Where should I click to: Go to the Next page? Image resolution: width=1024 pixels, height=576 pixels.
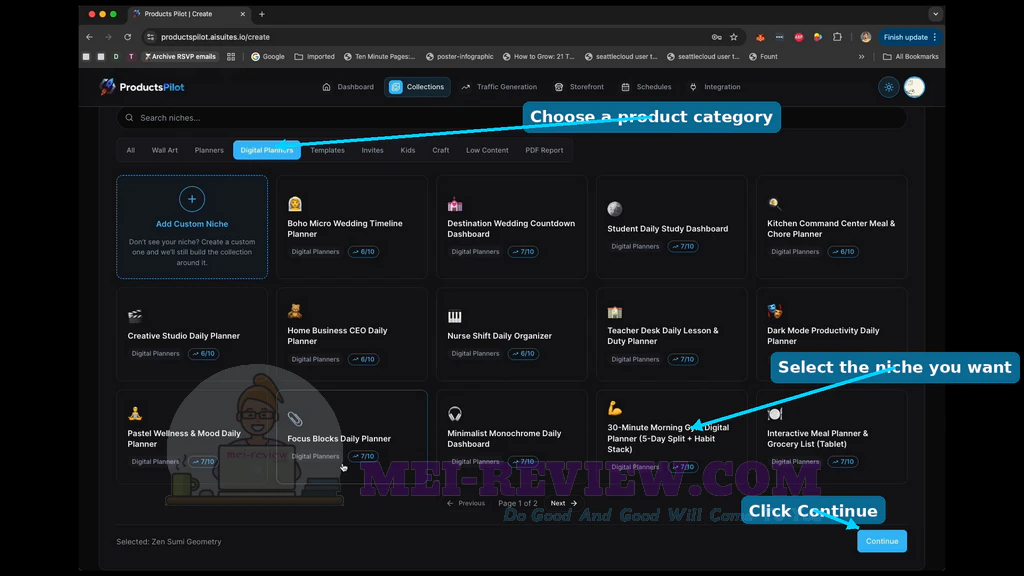click(564, 504)
